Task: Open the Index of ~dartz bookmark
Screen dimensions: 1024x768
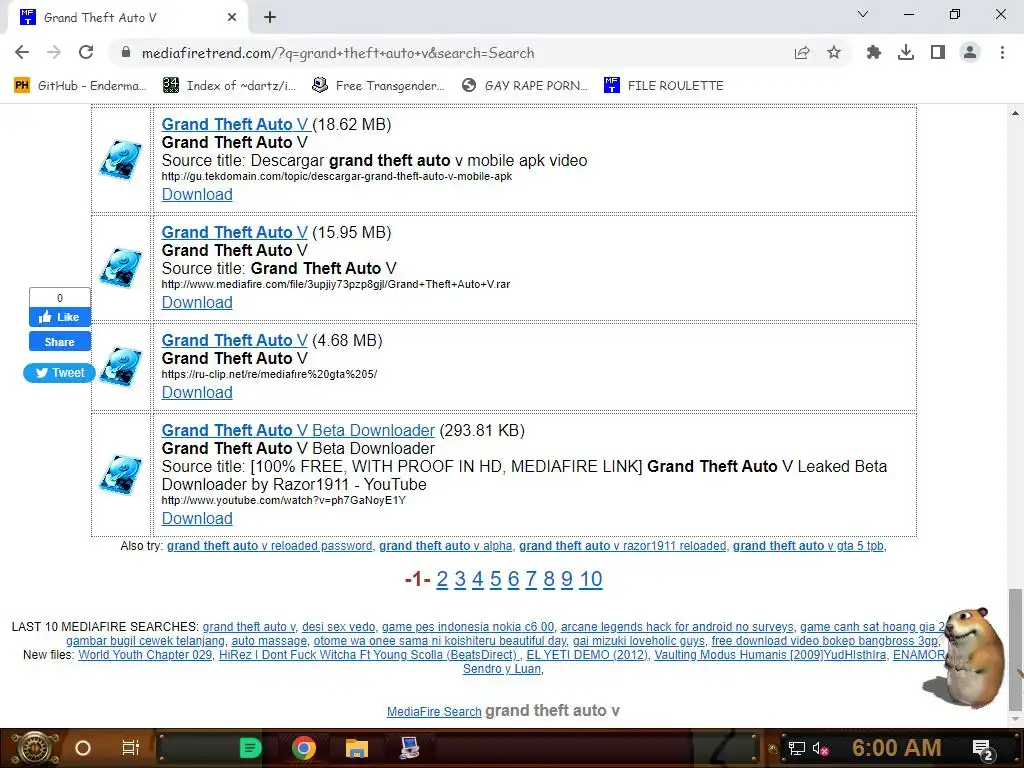Action: click(x=230, y=86)
